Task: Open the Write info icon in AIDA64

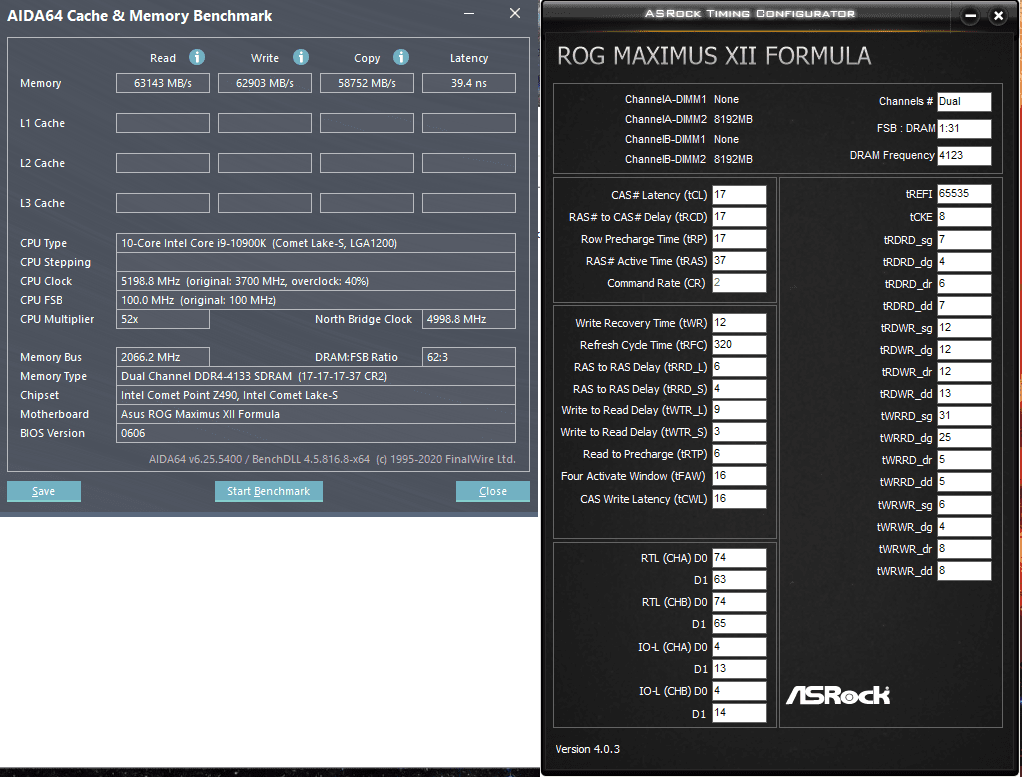Action: [300, 57]
